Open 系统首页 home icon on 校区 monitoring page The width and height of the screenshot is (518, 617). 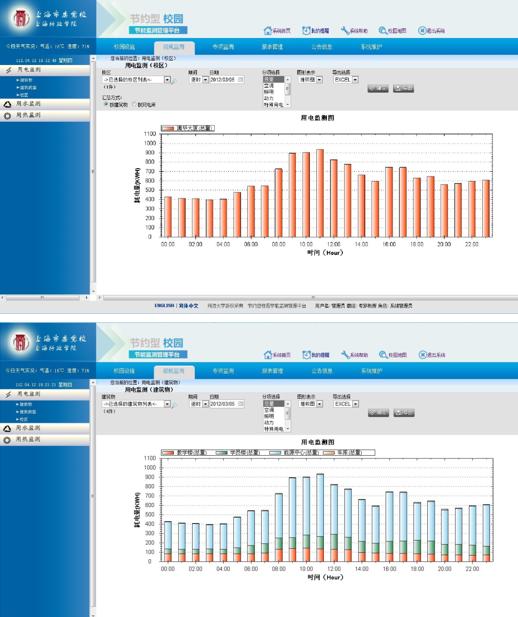pyautogui.click(x=277, y=30)
